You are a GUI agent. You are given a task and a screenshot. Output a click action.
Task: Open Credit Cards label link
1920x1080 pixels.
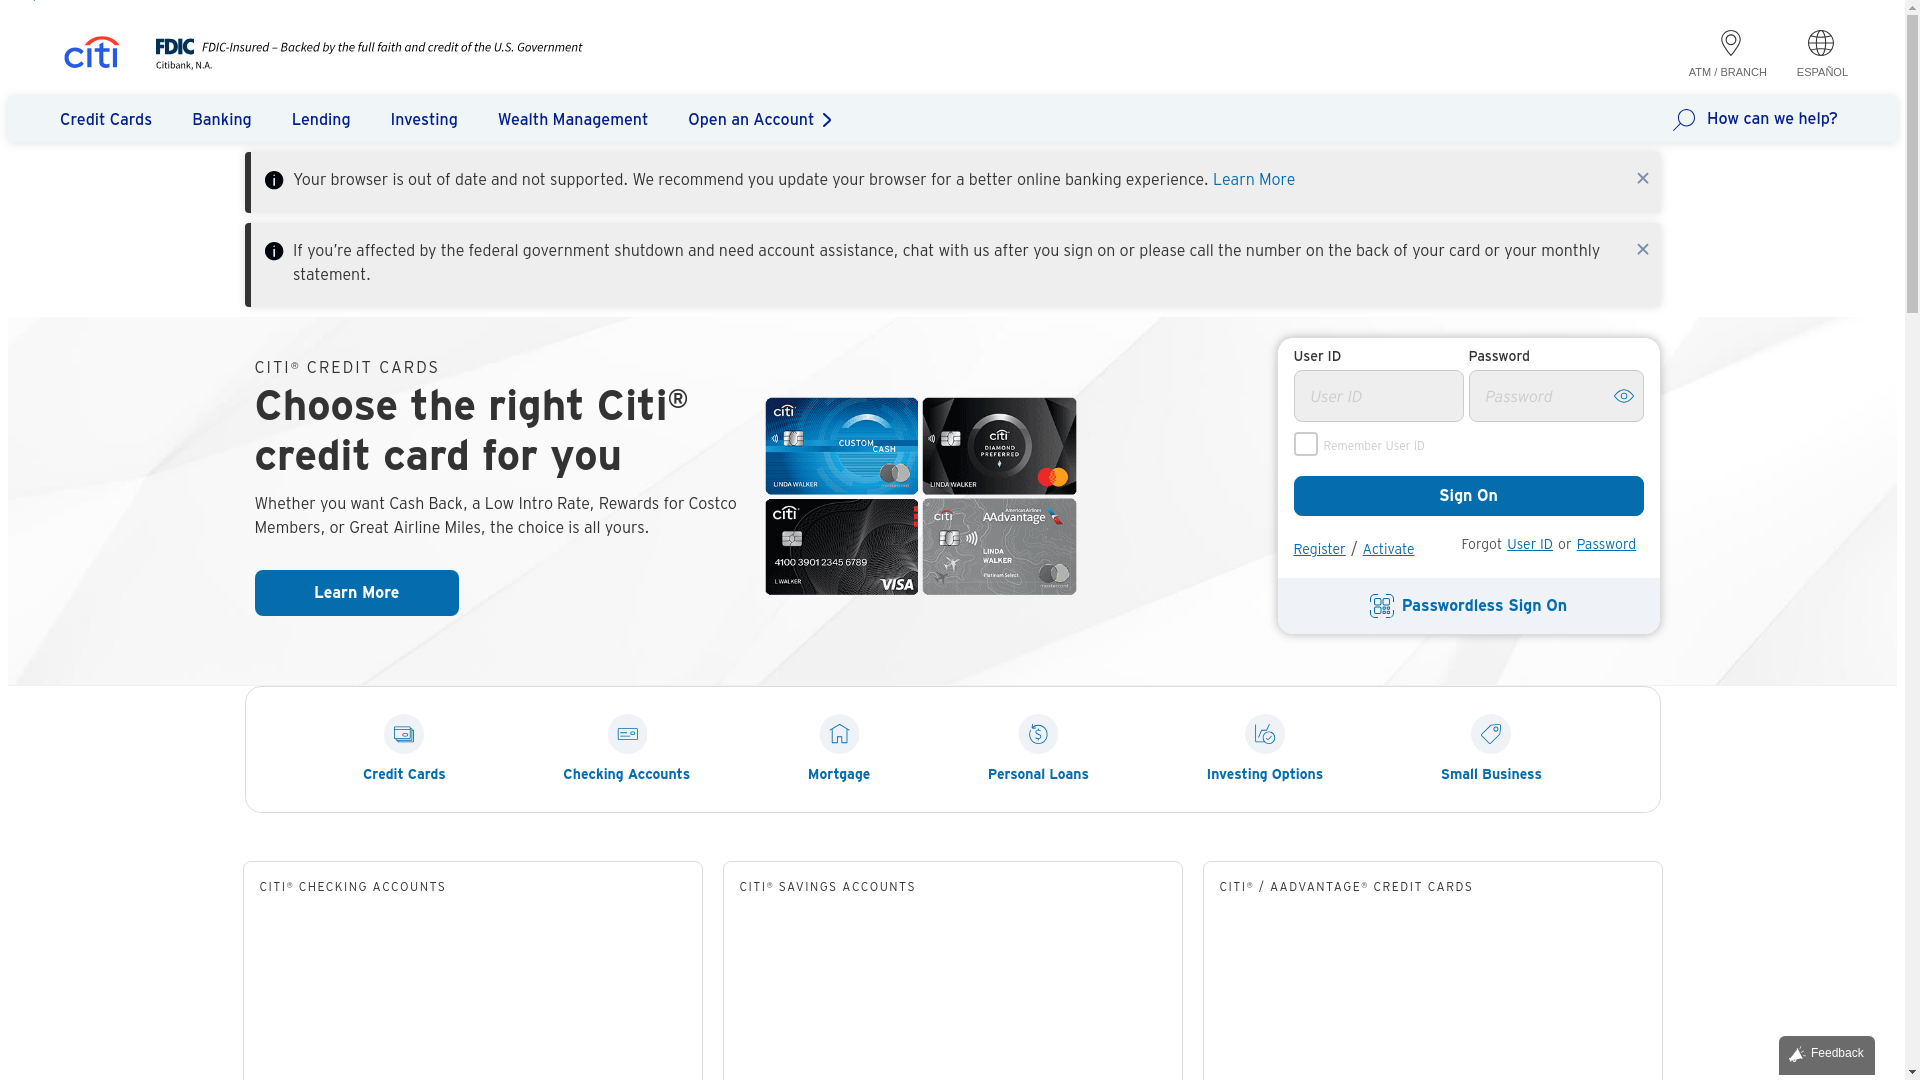point(404,775)
